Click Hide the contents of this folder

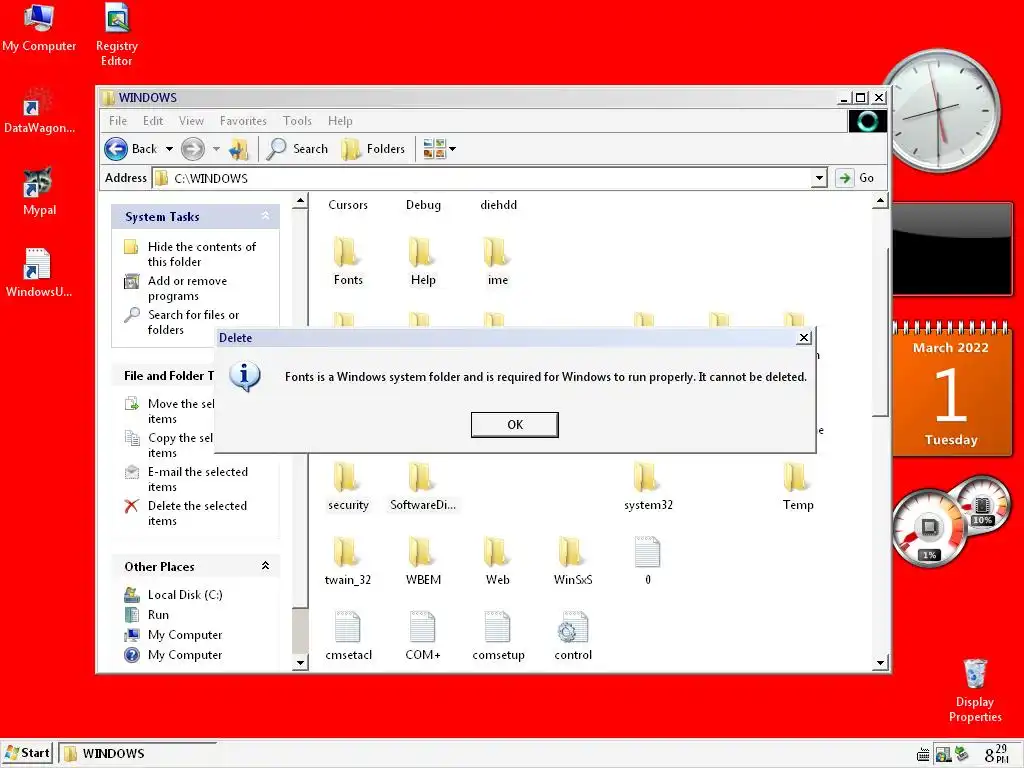[x=201, y=254]
